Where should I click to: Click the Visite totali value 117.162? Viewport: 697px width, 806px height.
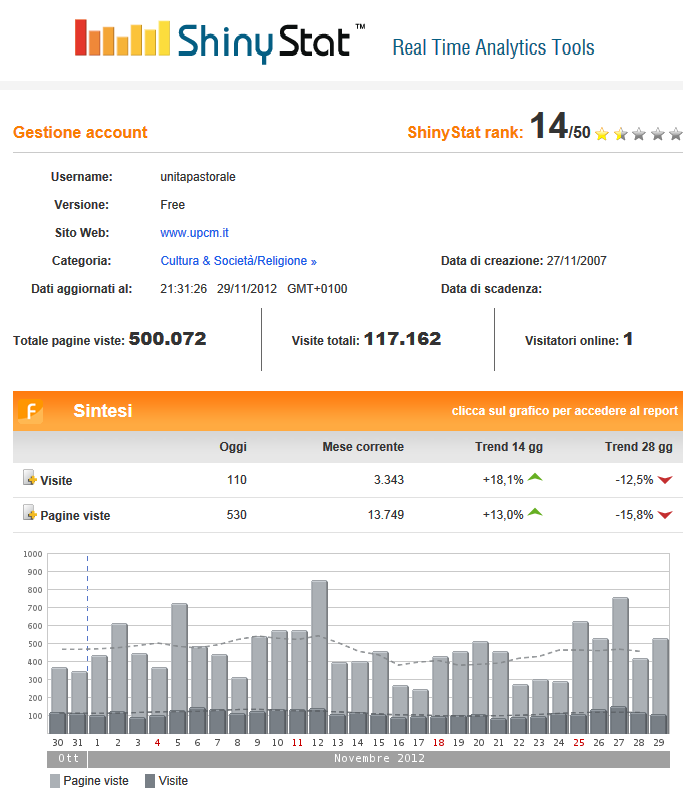pos(402,339)
